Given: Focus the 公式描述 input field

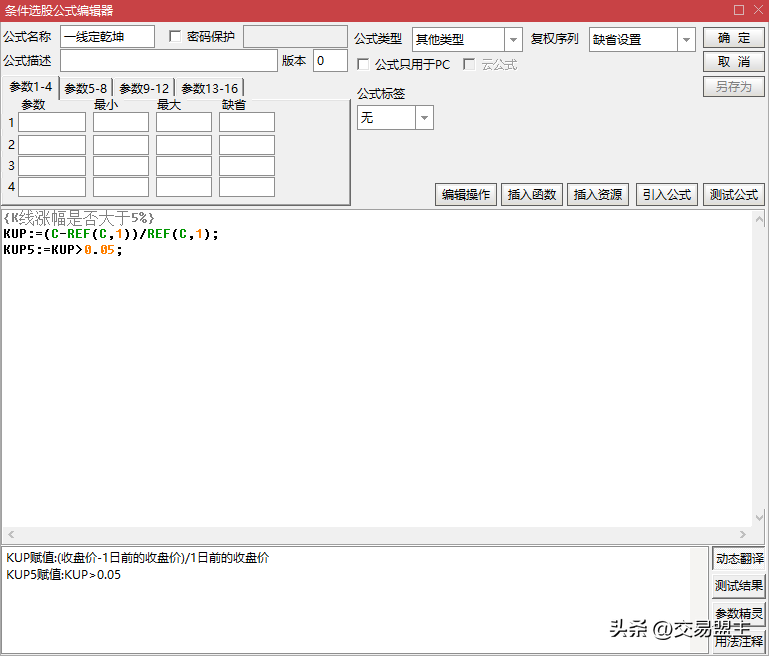Looking at the screenshot, I should tap(169, 61).
